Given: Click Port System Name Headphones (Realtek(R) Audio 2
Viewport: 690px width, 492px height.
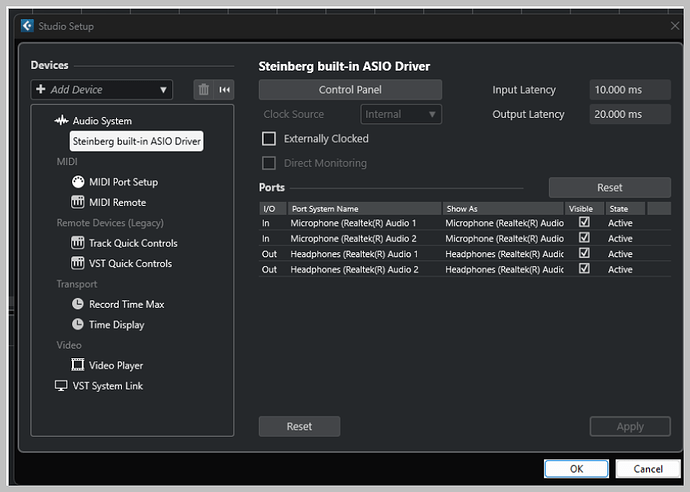Looking at the screenshot, I should tap(354, 269).
